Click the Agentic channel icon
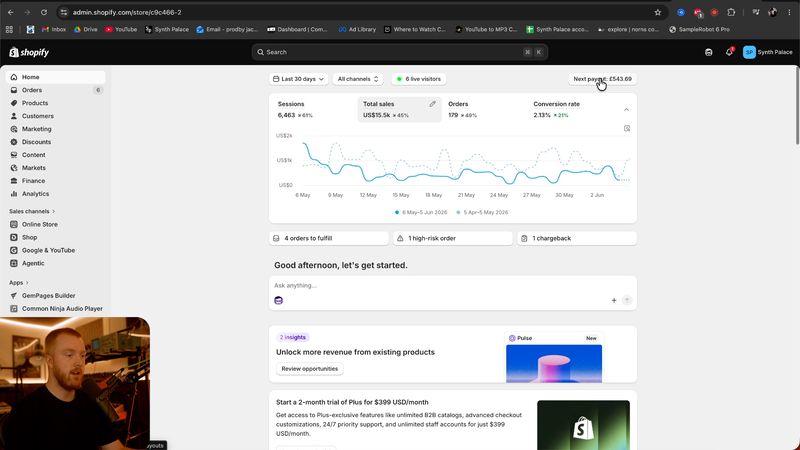This screenshot has height=450, width=800. coord(14,263)
